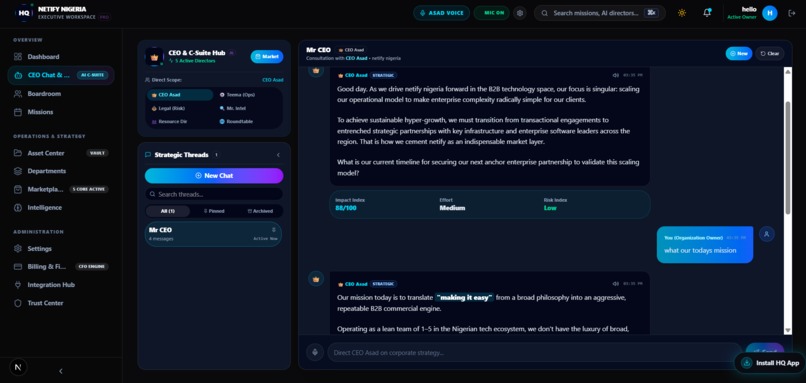The image size is (806, 383).
Task: Open the Departments page
Action: coord(47,171)
